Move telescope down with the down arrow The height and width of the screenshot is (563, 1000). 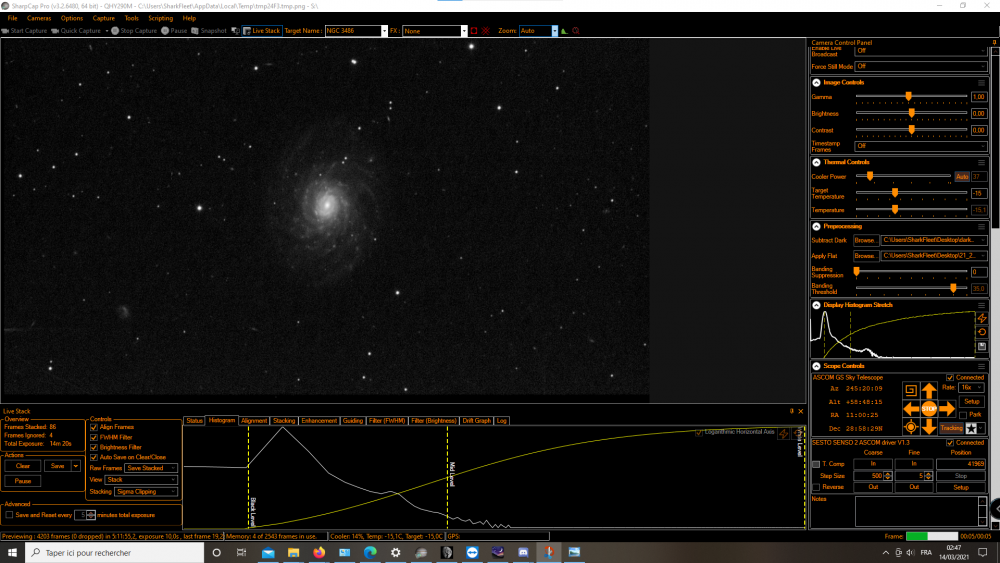(x=929, y=427)
